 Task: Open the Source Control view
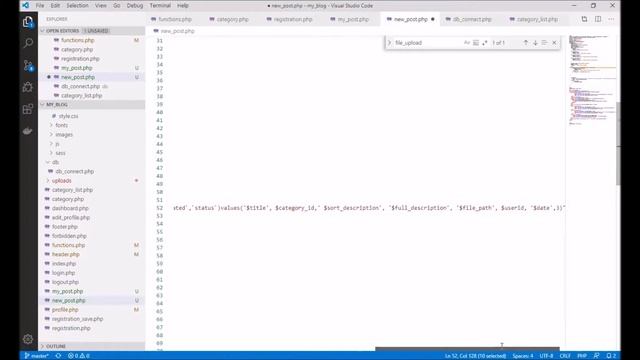[28, 65]
